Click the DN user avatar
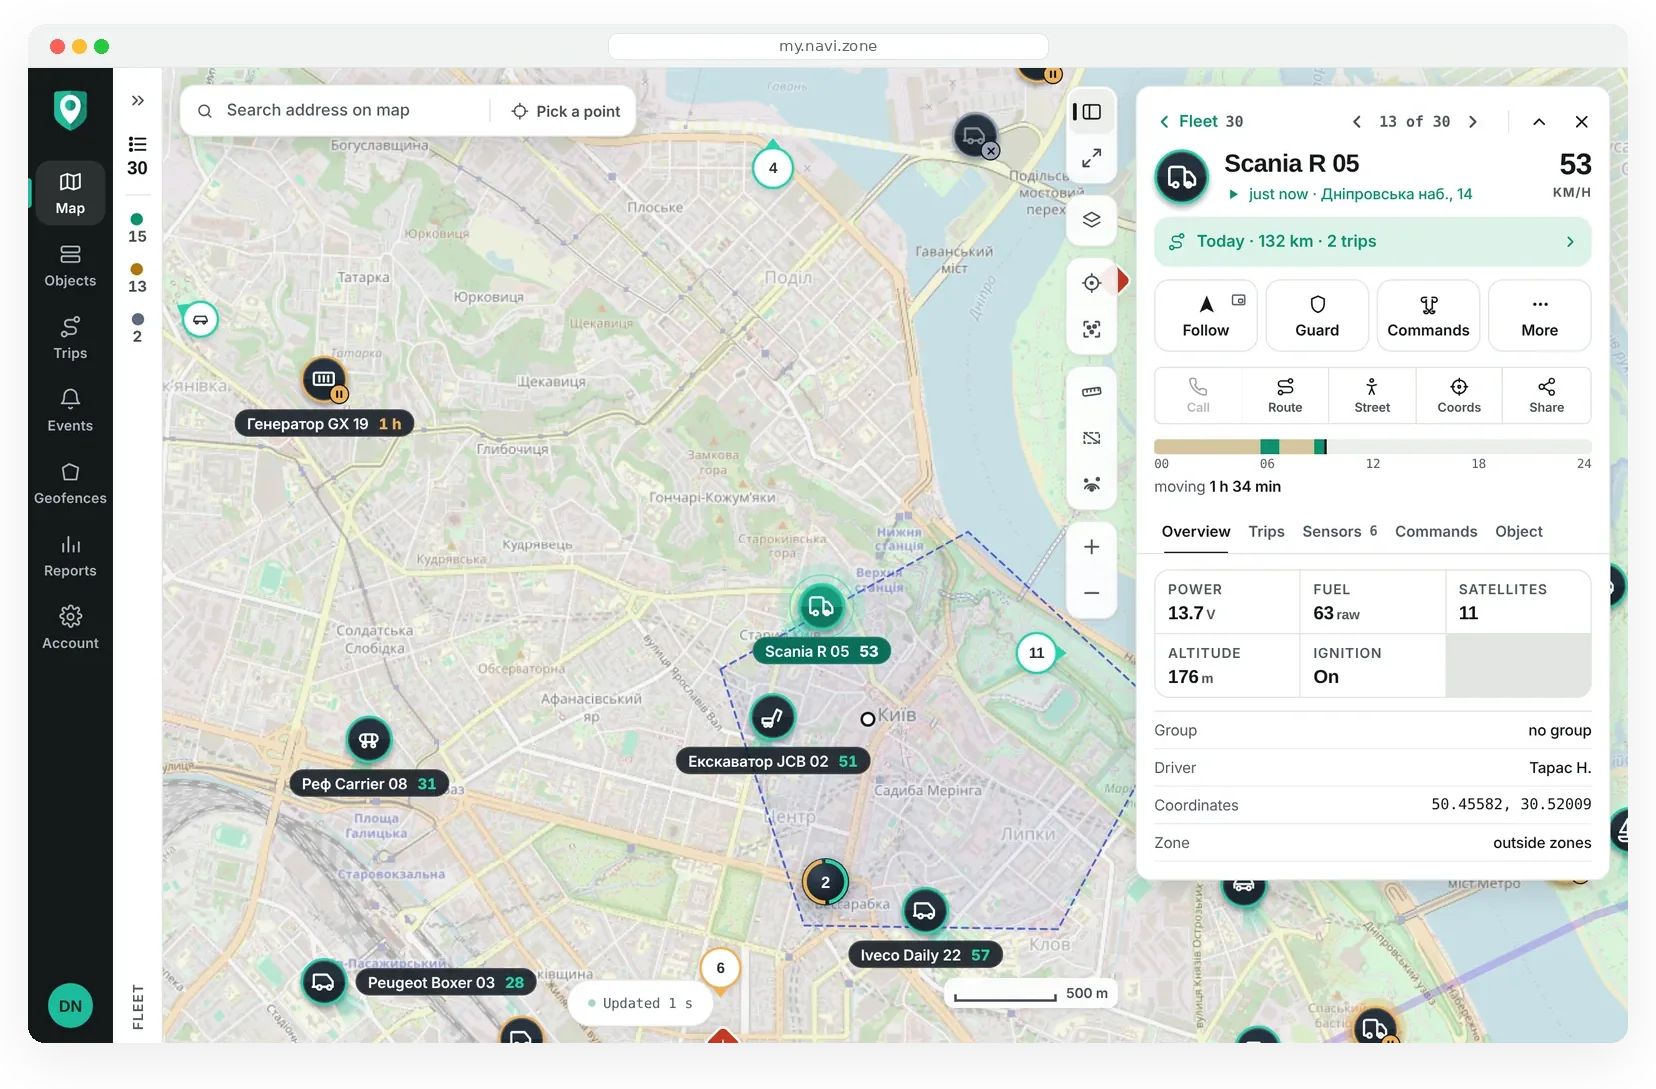 click(70, 1006)
